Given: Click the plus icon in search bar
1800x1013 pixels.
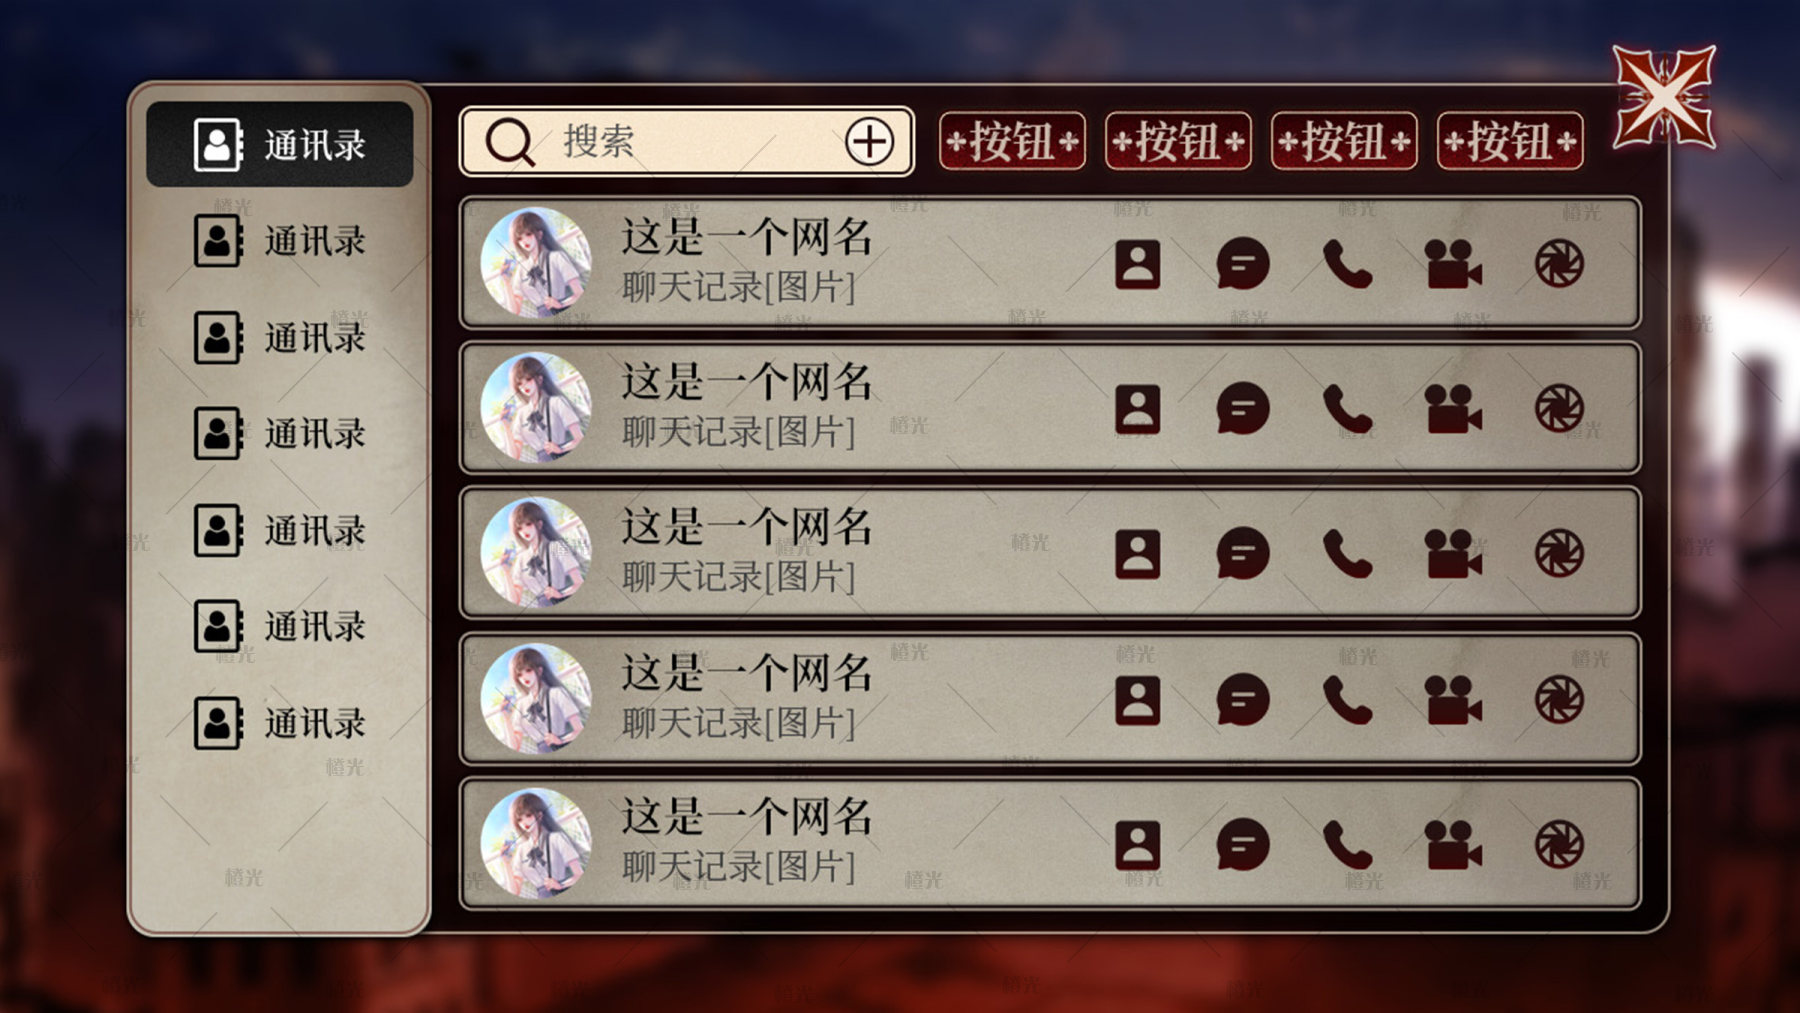Looking at the screenshot, I should (x=869, y=142).
